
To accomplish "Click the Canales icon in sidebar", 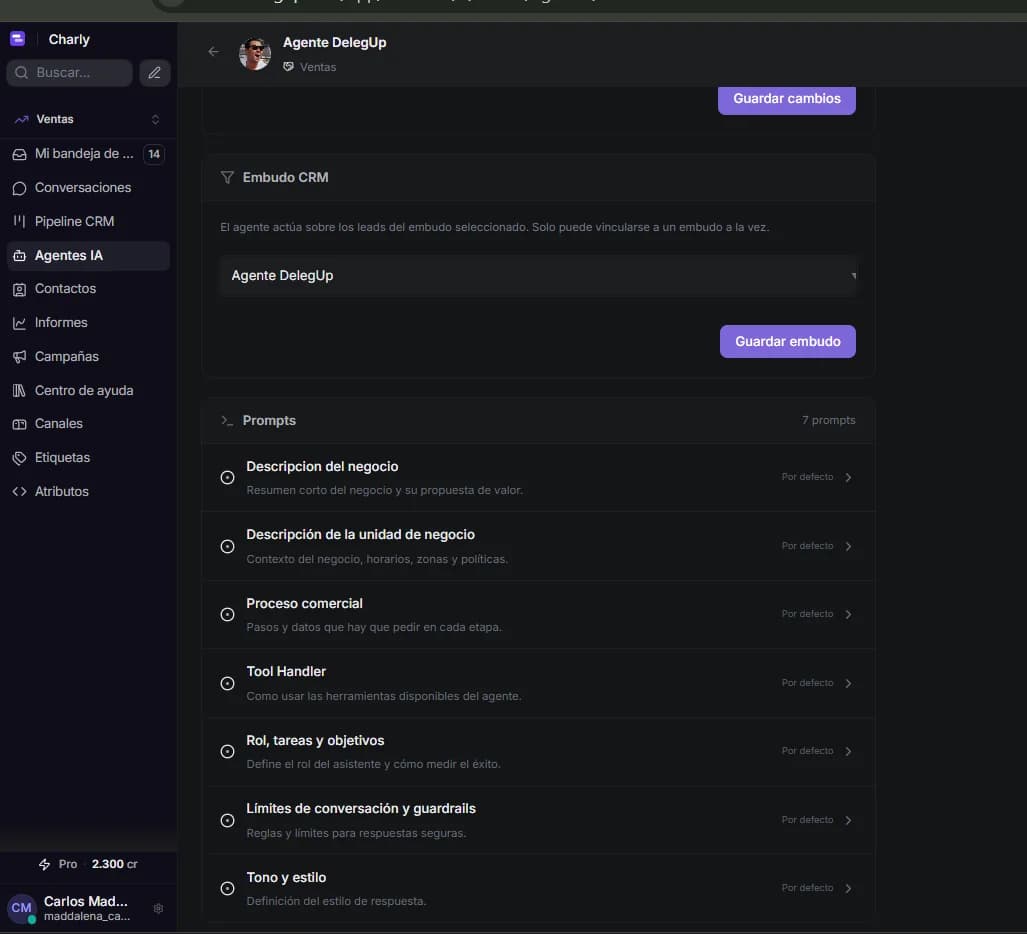I will click(x=20, y=424).
